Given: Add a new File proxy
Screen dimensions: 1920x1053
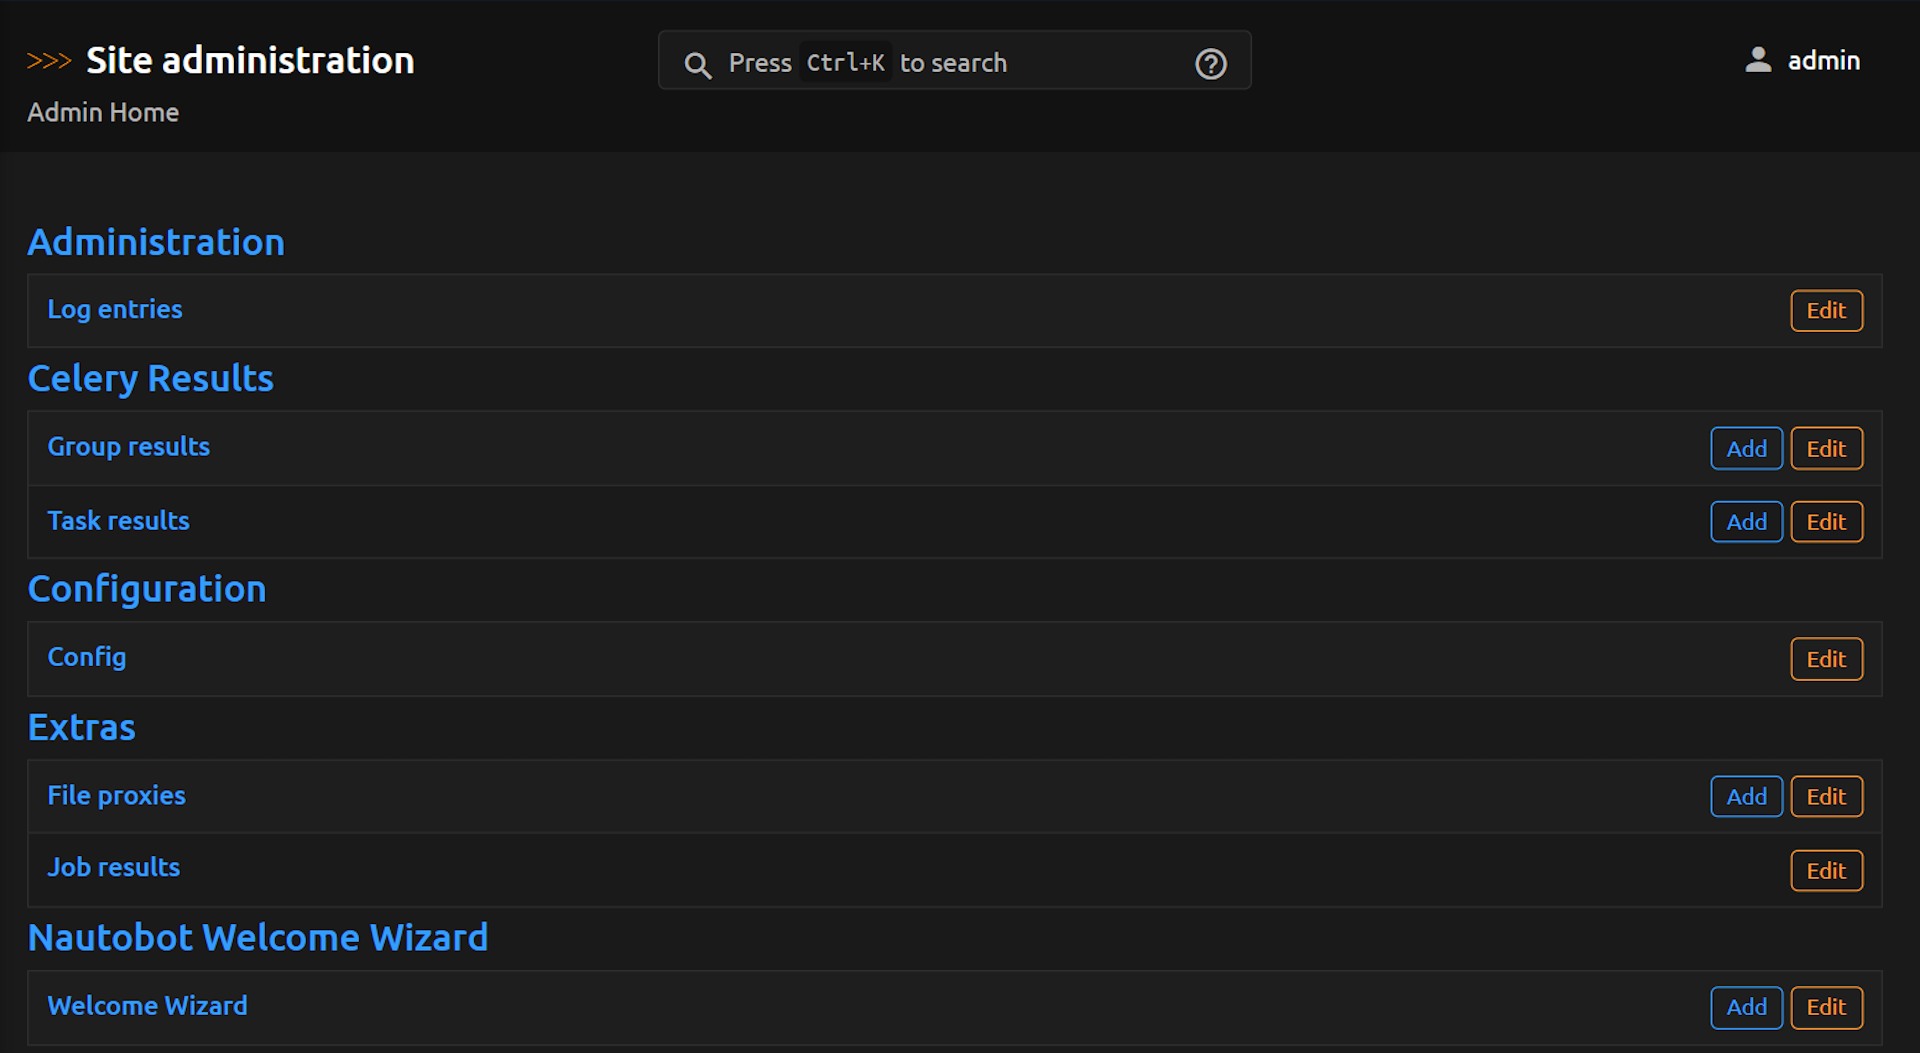Looking at the screenshot, I should [x=1746, y=797].
